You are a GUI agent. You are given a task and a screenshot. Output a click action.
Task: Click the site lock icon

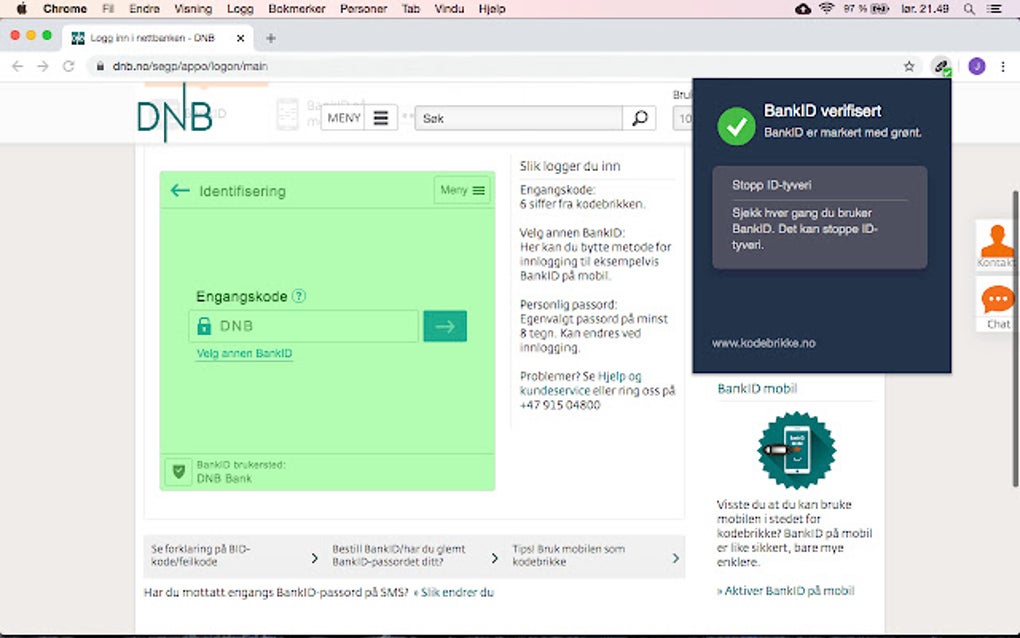pos(100,66)
